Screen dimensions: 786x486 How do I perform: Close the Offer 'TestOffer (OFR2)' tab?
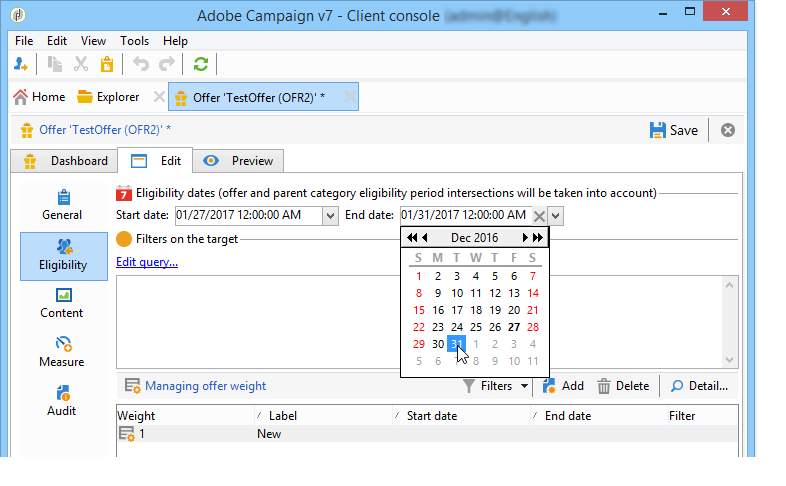[x=350, y=97]
